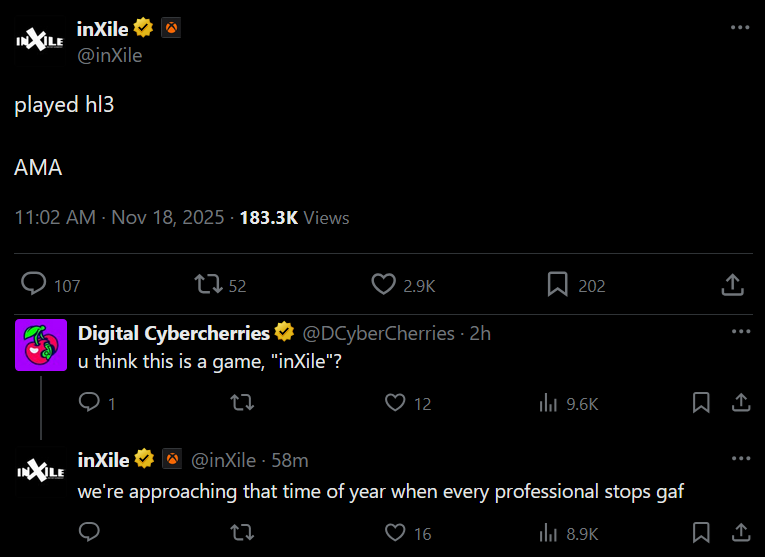Click the inXile logo avatar at top
Screen dimensions: 765x557
click(40, 42)
